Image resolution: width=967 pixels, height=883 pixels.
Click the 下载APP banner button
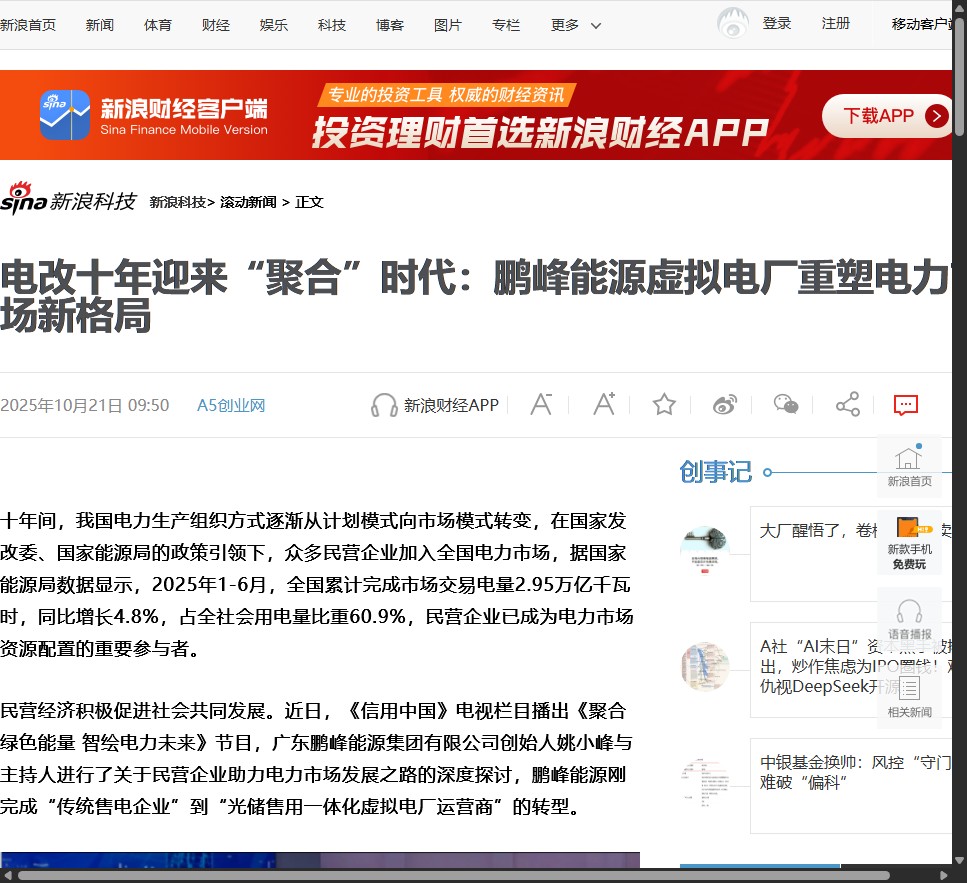(x=887, y=116)
